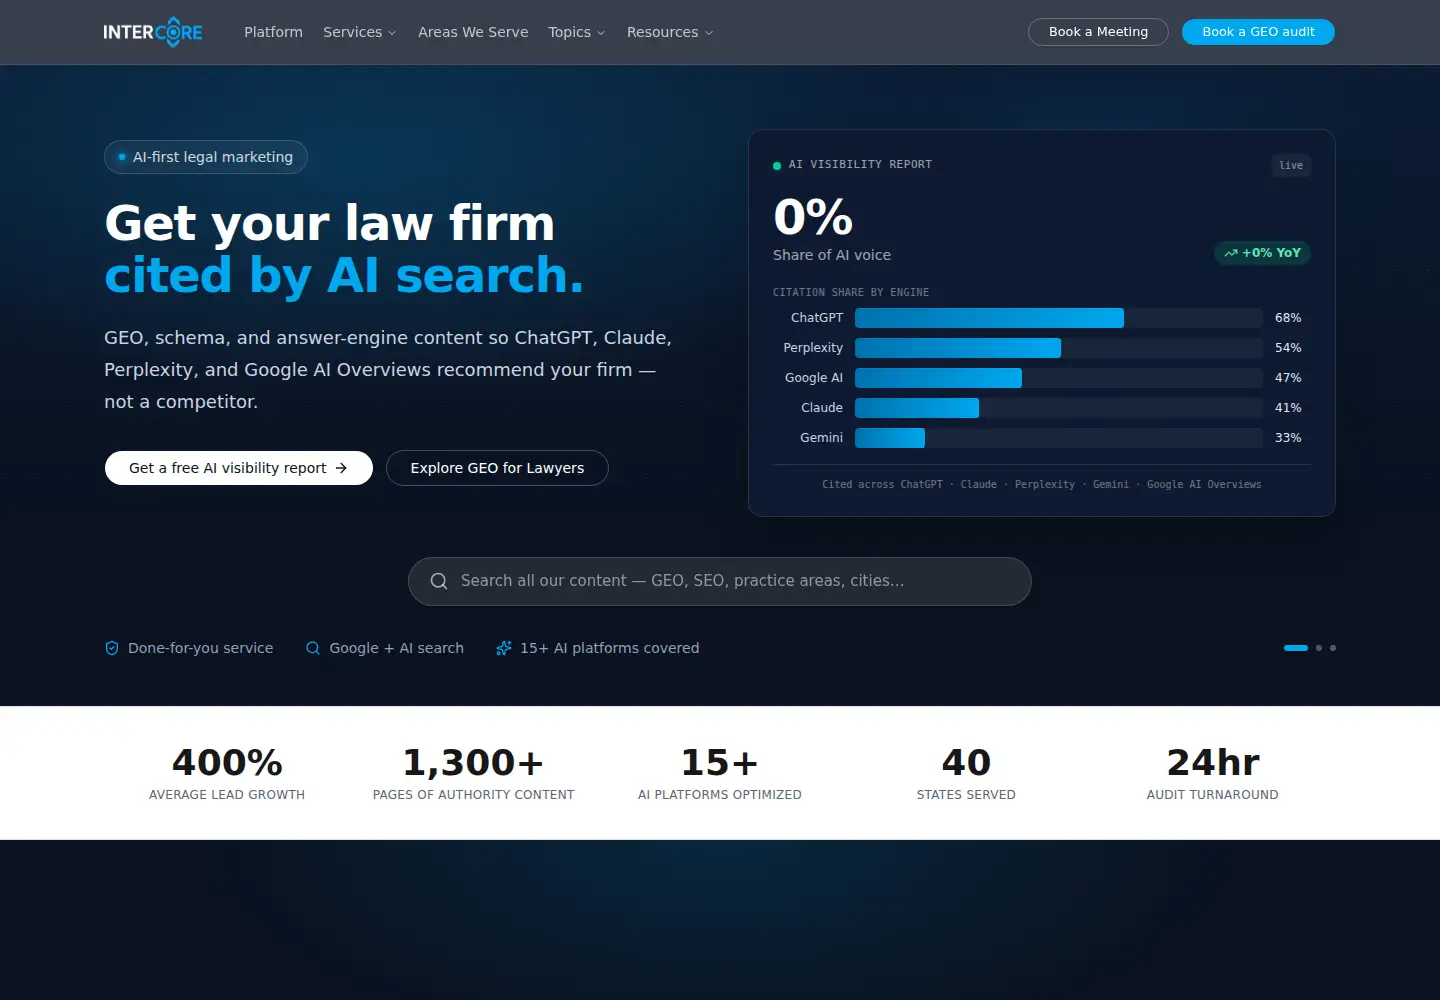This screenshot has height=1000, width=1440.
Task: Click Get a free AI visibility report
Action: coord(239,468)
